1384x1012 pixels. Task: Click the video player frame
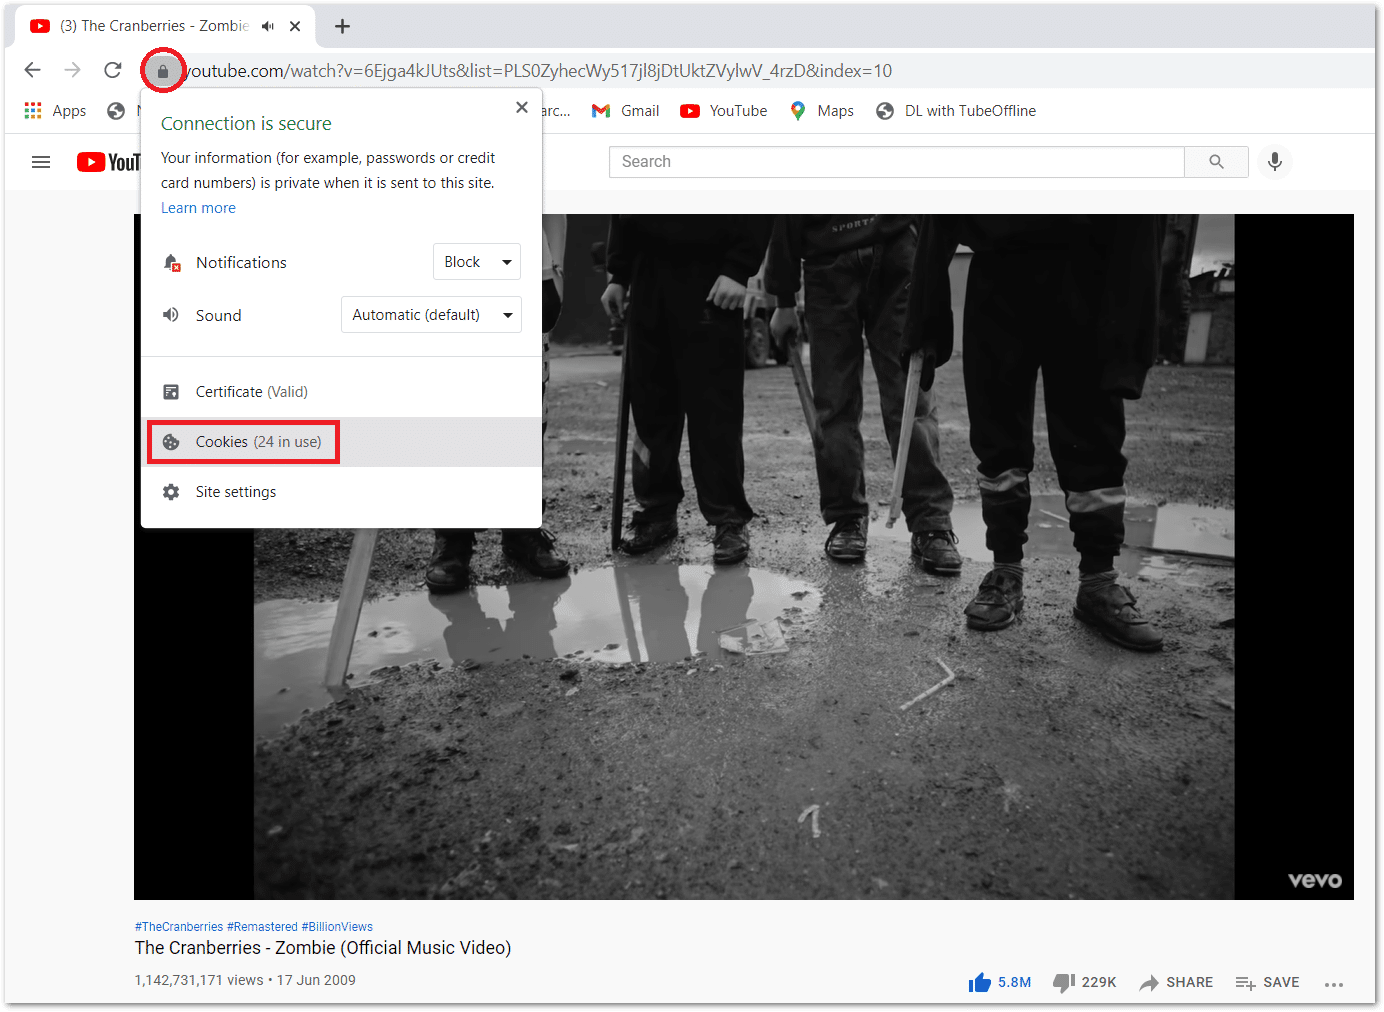point(744,557)
